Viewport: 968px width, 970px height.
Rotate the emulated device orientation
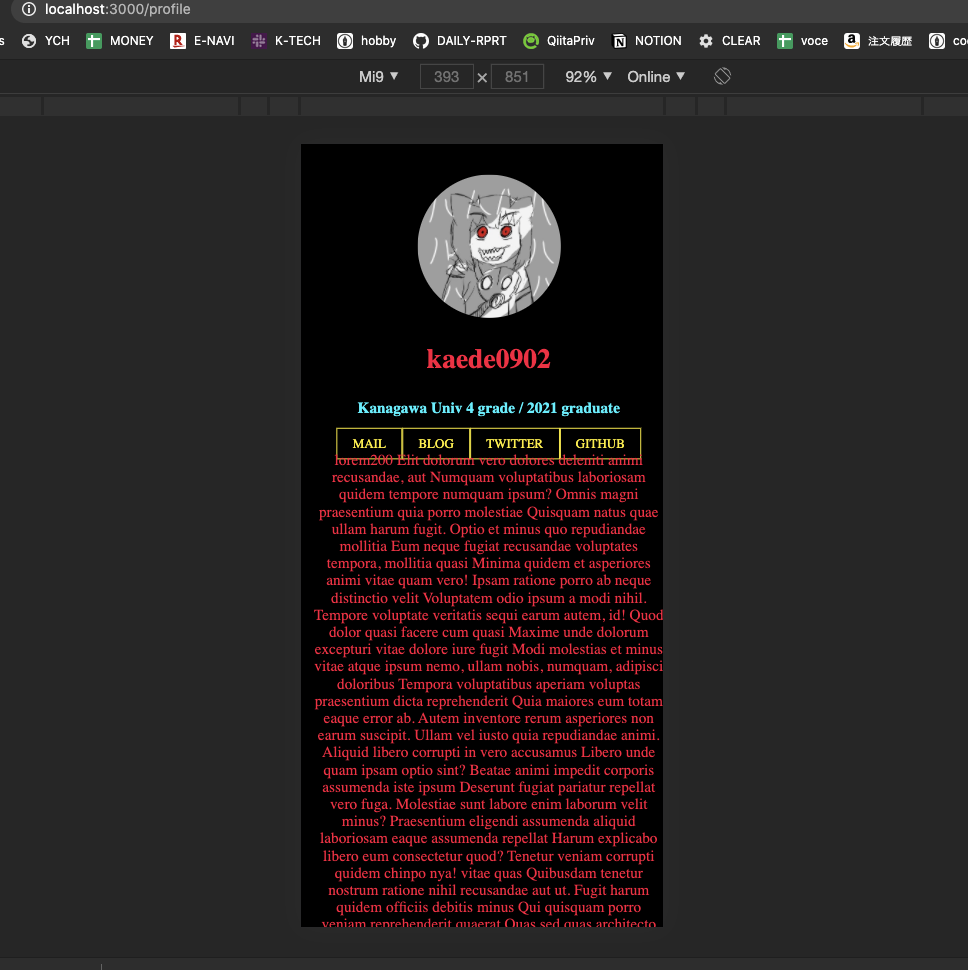[722, 75]
